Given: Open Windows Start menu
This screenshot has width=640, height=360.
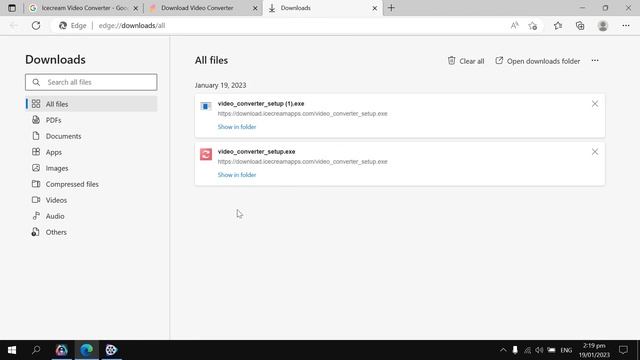Looking at the screenshot, I should coord(12,350).
